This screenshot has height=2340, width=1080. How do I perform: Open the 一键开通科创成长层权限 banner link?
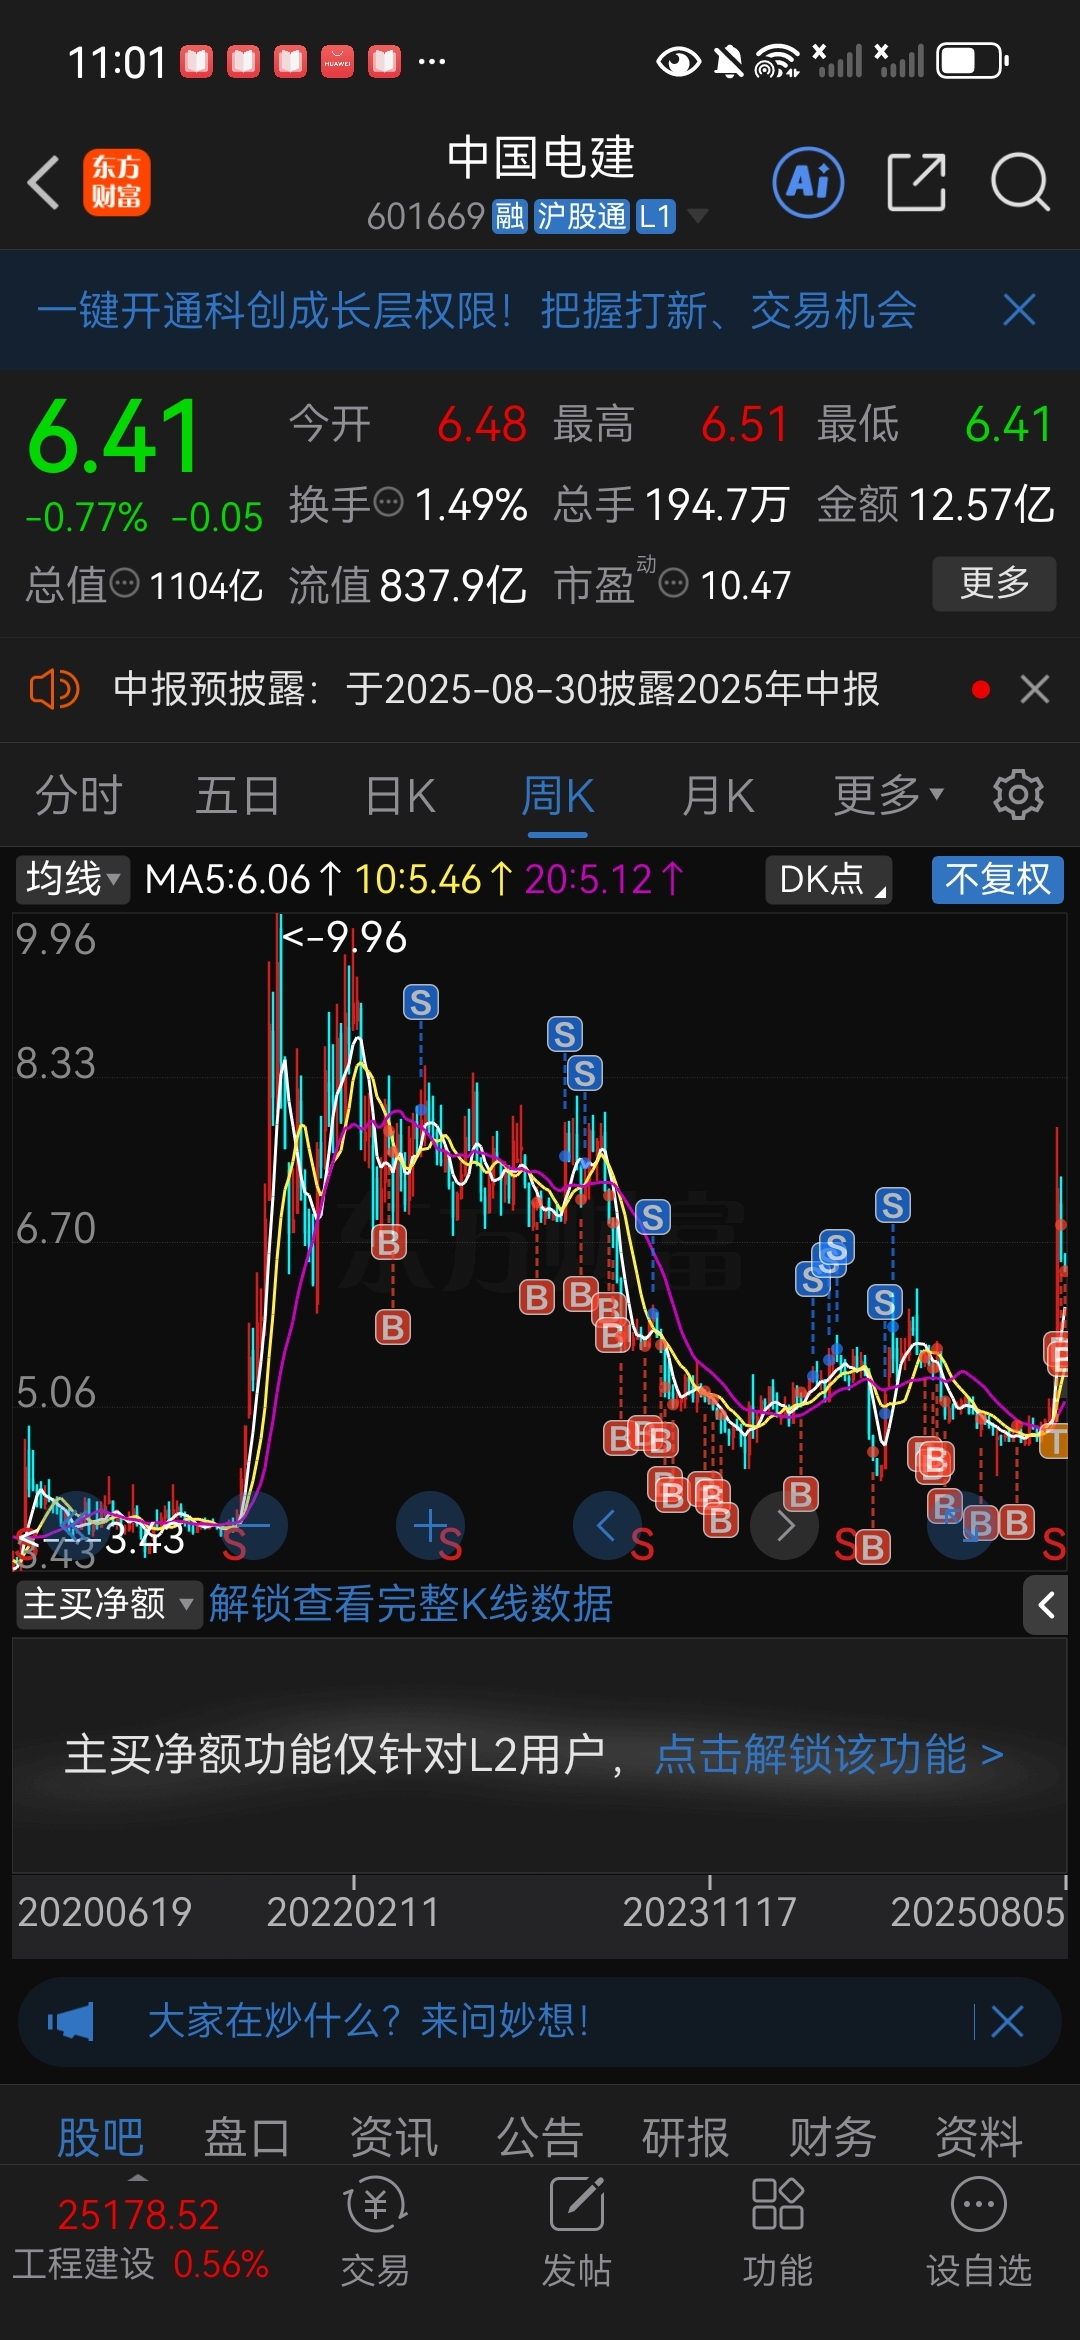(x=477, y=310)
